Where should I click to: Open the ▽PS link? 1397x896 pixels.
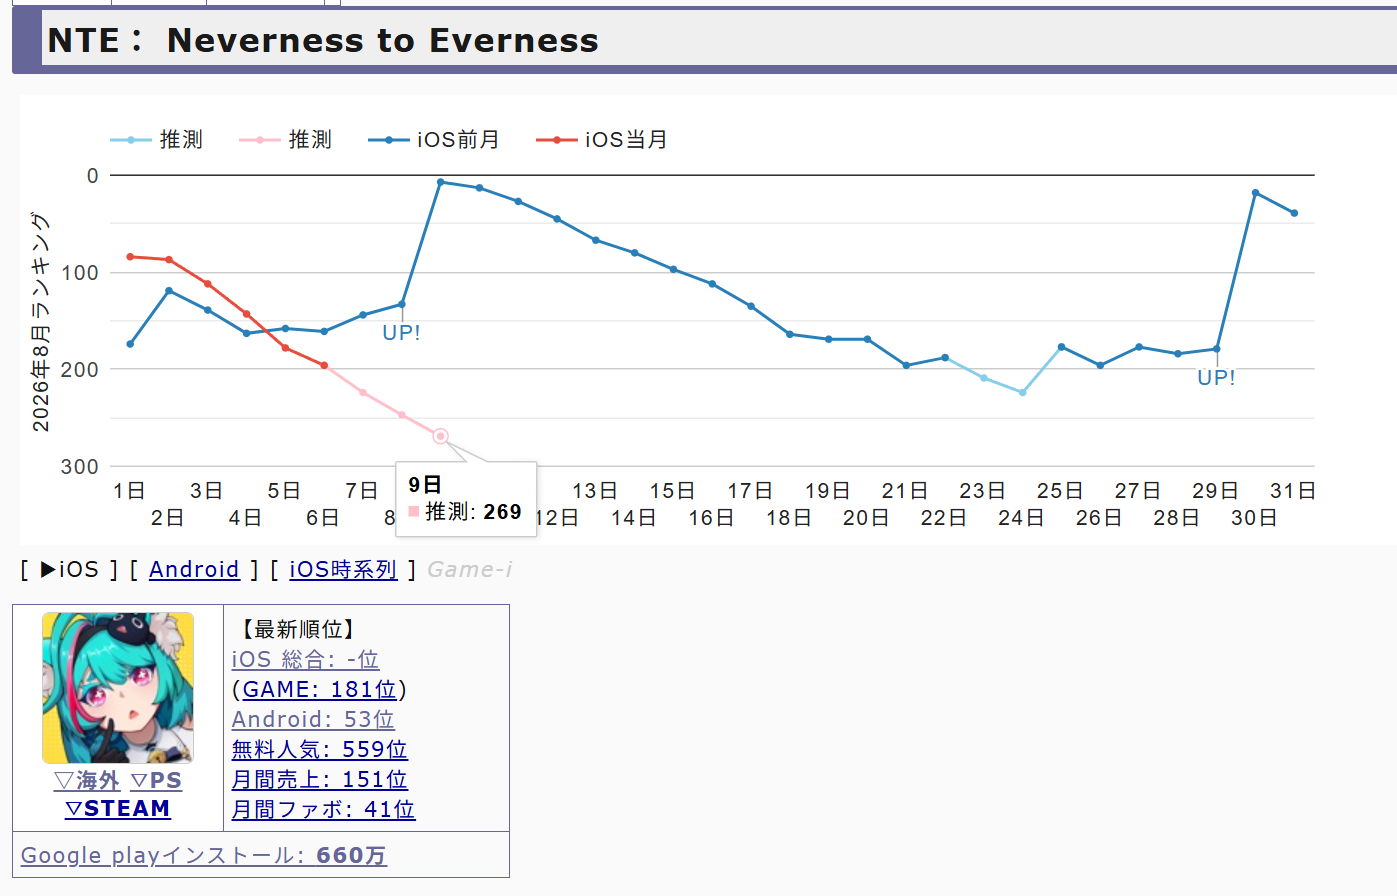tap(156, 781)
